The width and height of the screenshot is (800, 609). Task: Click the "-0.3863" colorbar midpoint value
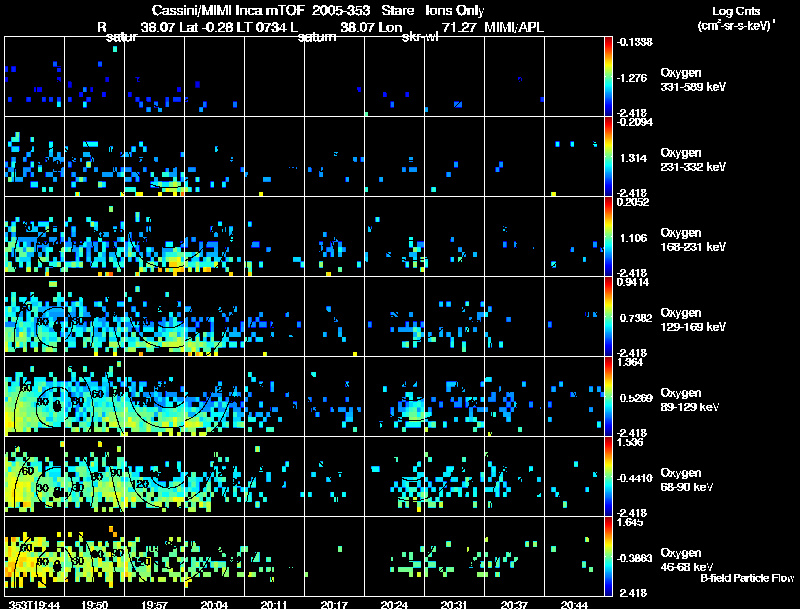tap(634, 559)
